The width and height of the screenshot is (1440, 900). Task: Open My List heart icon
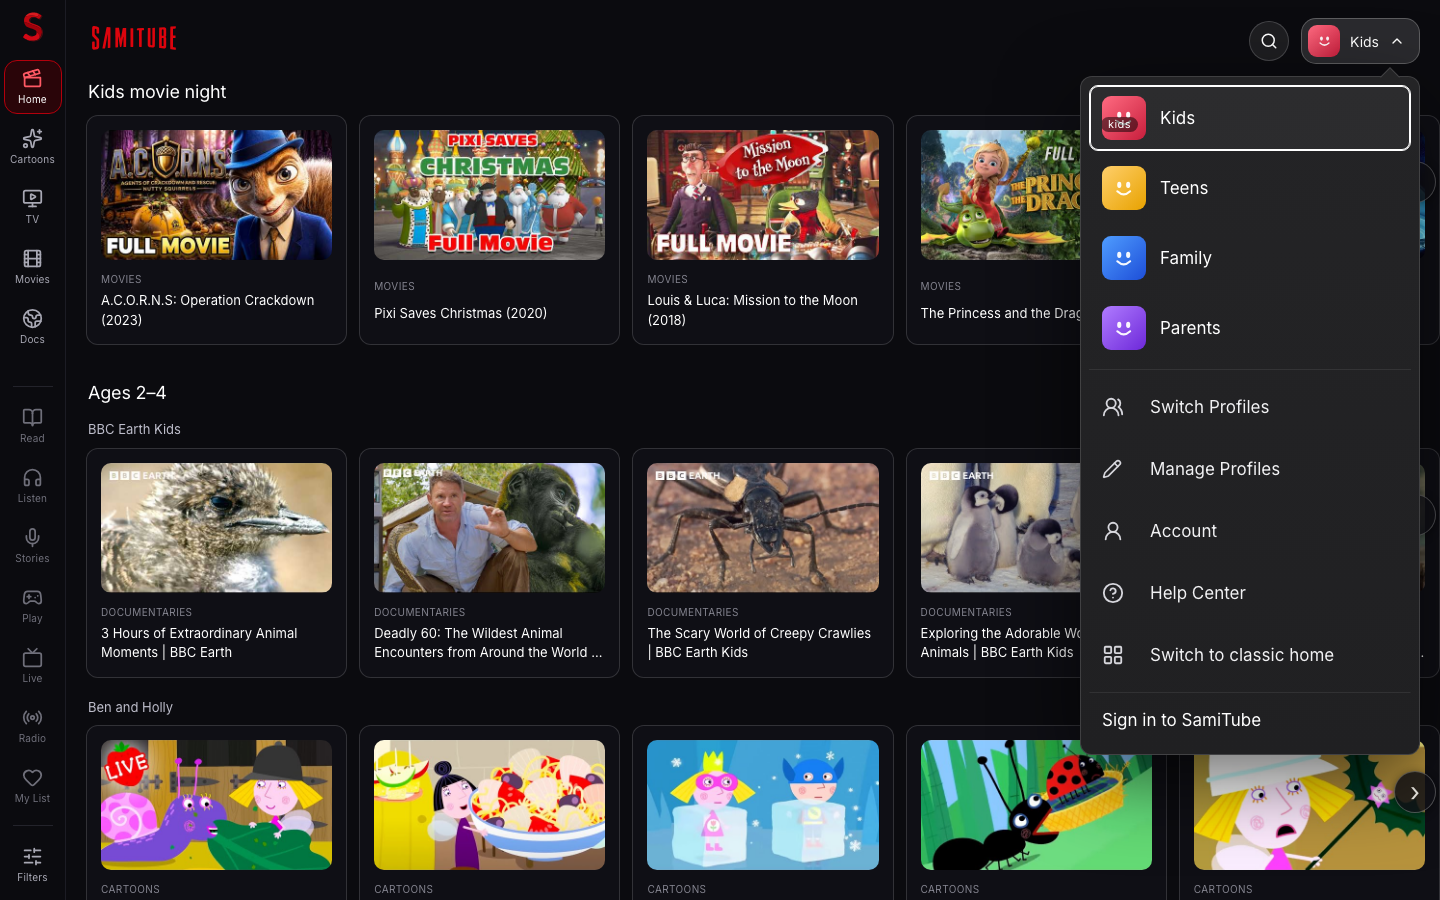pos(32,786)
